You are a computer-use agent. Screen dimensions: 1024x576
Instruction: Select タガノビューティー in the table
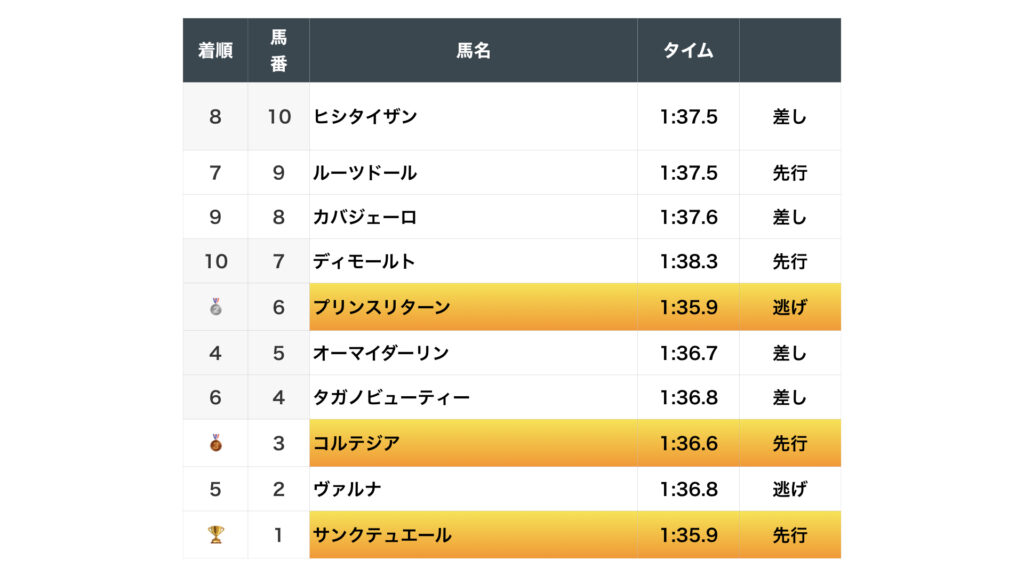point(391,398)
